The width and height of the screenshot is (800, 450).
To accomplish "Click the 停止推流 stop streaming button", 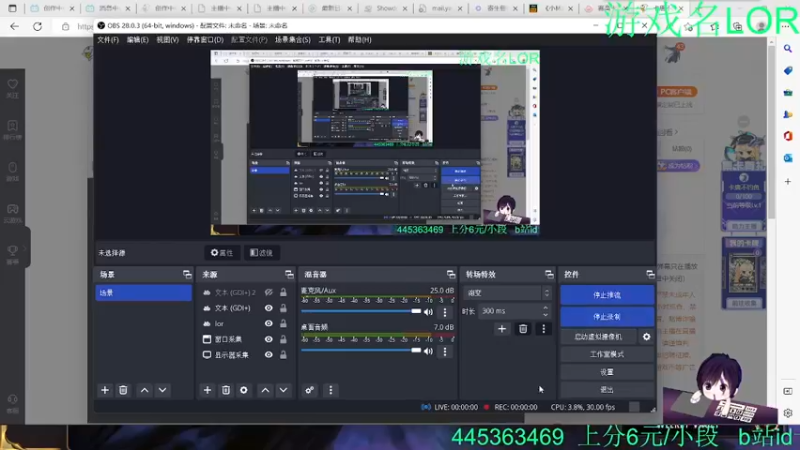I will 607,295.
